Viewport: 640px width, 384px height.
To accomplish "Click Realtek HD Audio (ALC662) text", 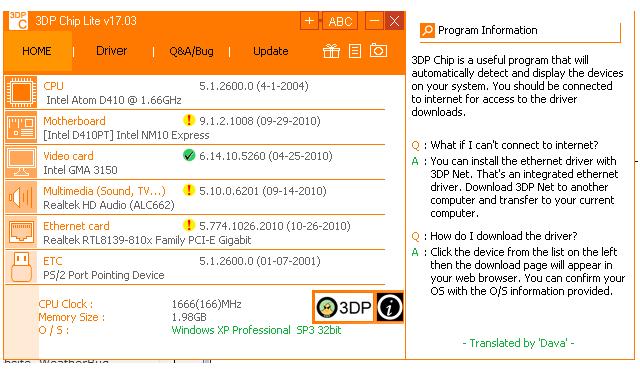I will point(109,205).
